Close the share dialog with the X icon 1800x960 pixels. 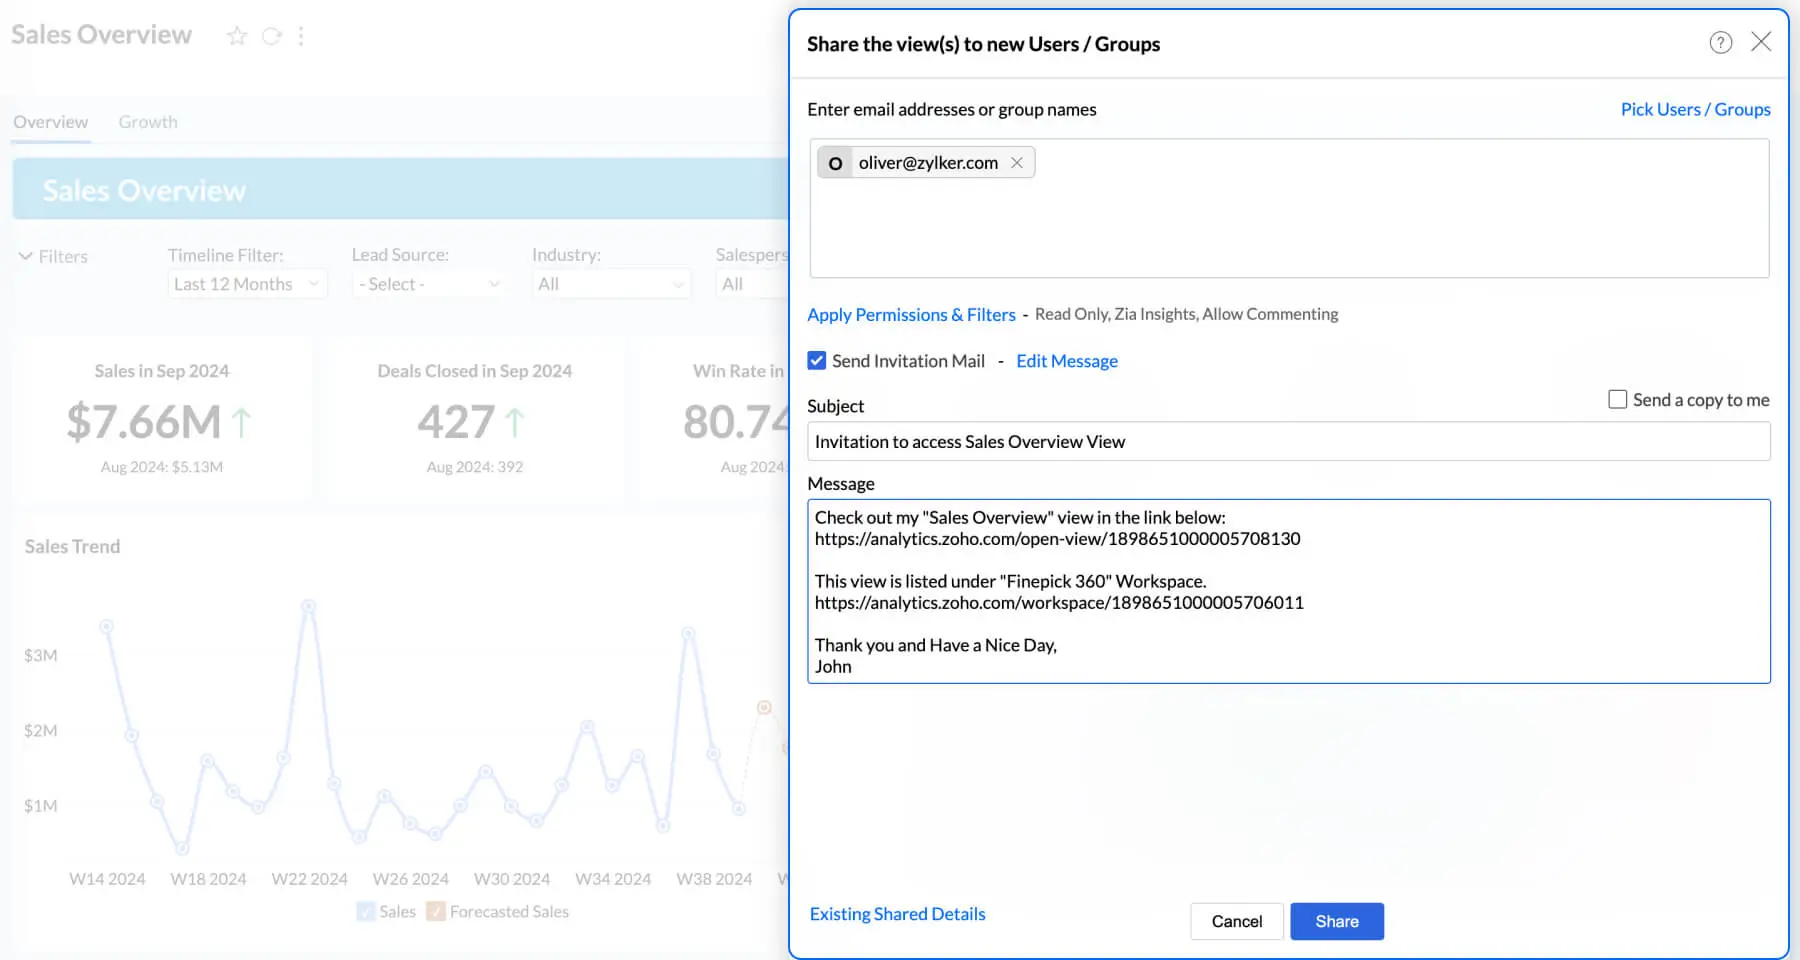tap(1761, 41)
